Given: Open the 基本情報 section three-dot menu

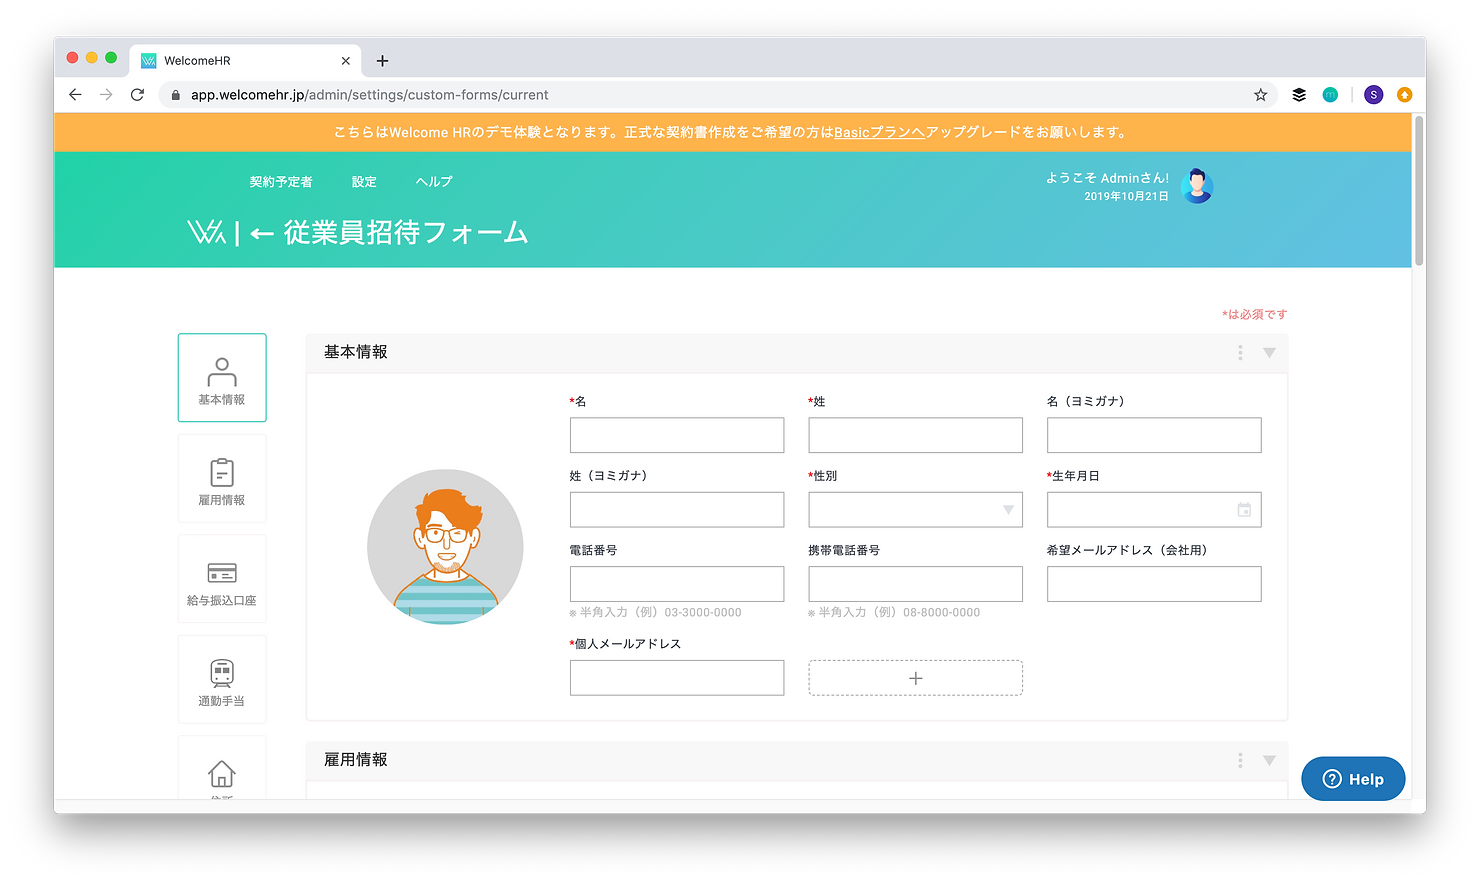Looking at the screenshot, I should coord(1240,353).
